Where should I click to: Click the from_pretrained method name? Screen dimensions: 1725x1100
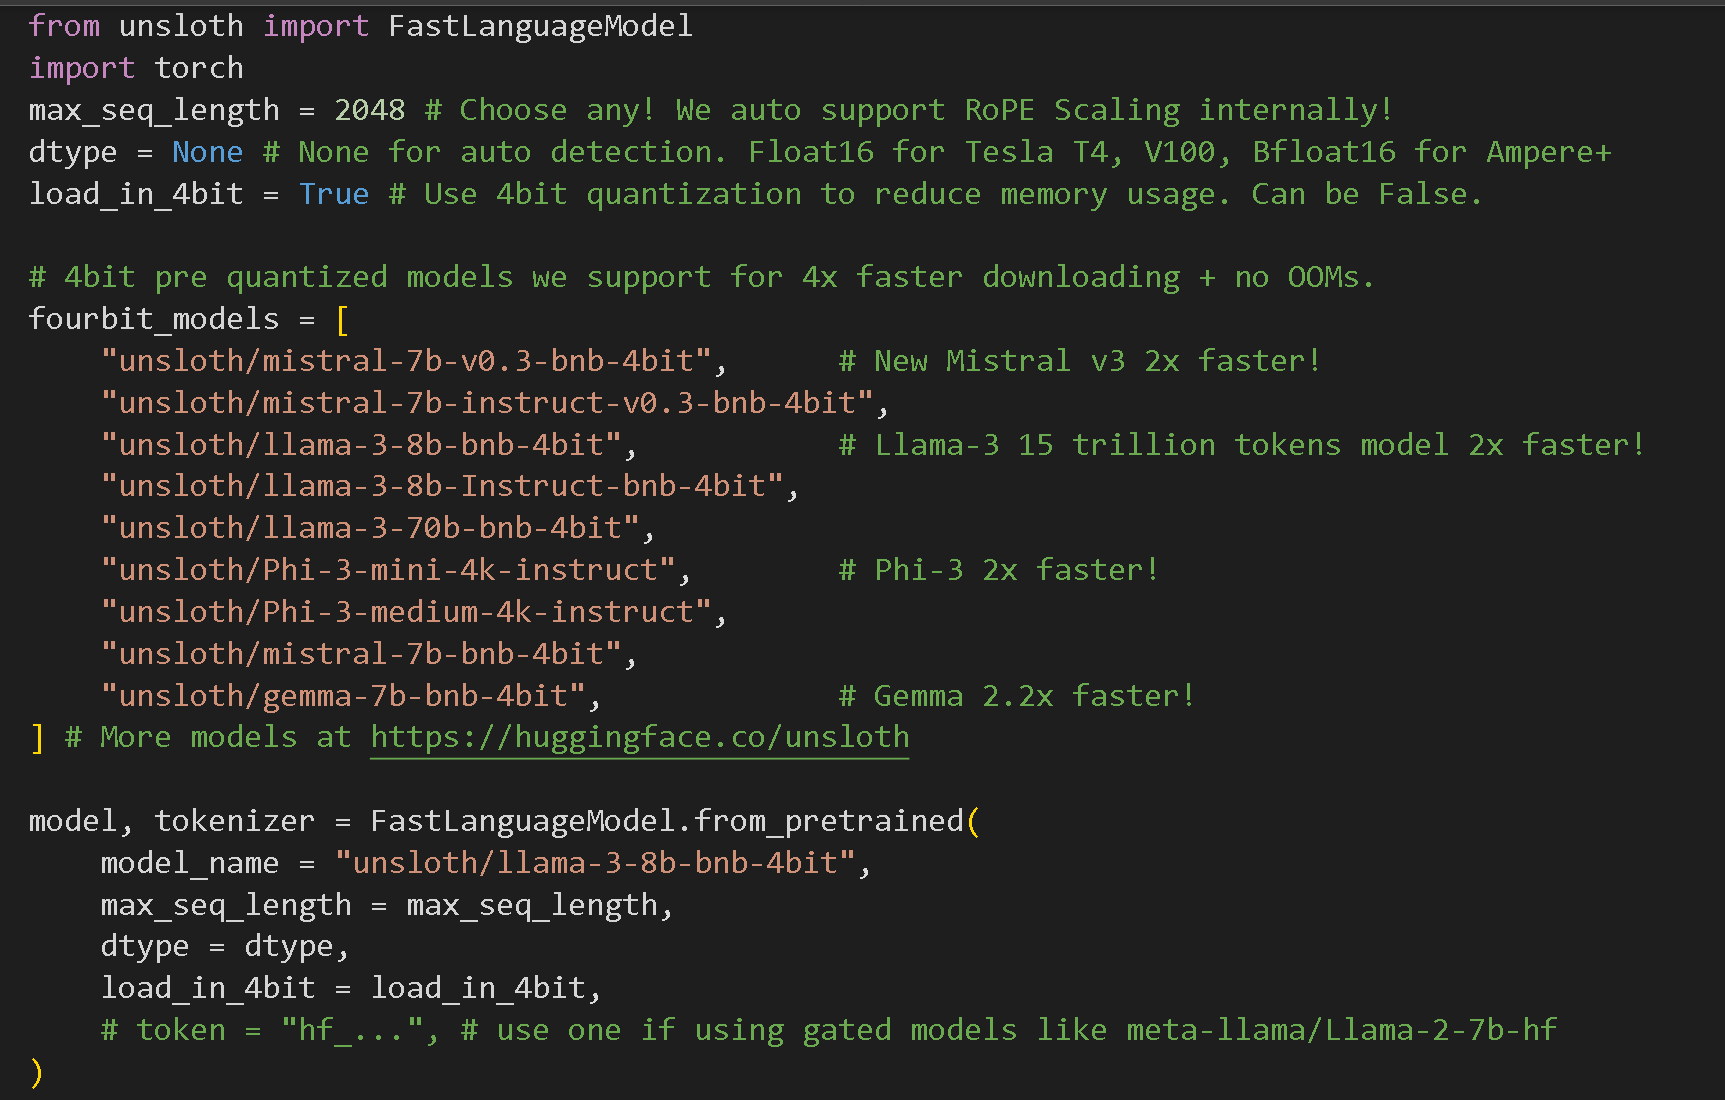(828, 821)
